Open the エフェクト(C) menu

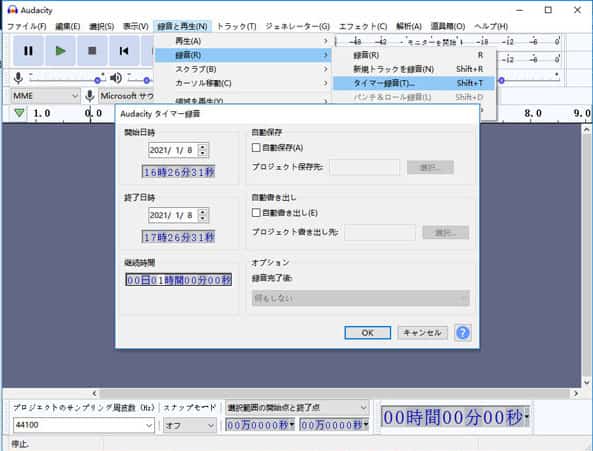pos(363,26)
